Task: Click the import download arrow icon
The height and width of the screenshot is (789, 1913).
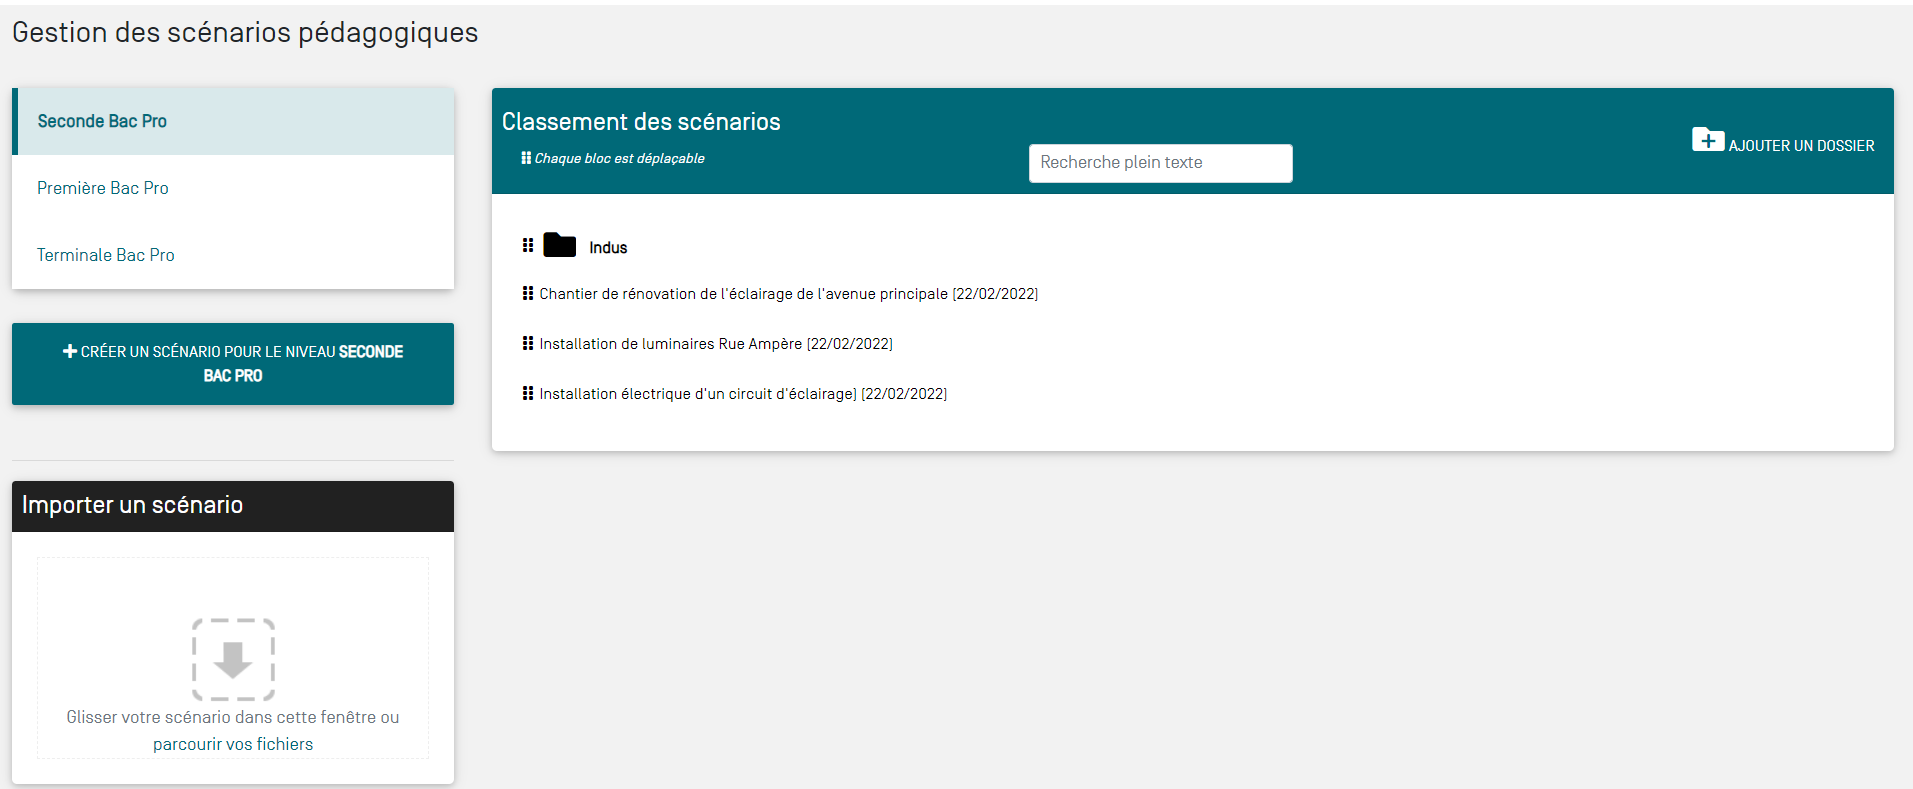Action: [x=233, y=659]
